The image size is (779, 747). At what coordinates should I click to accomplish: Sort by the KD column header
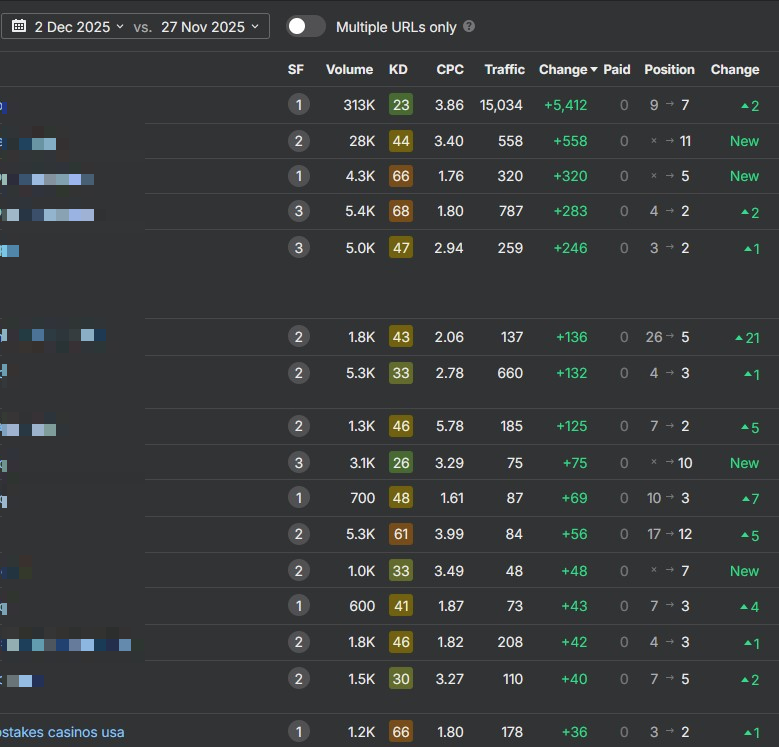coord(398,70)
